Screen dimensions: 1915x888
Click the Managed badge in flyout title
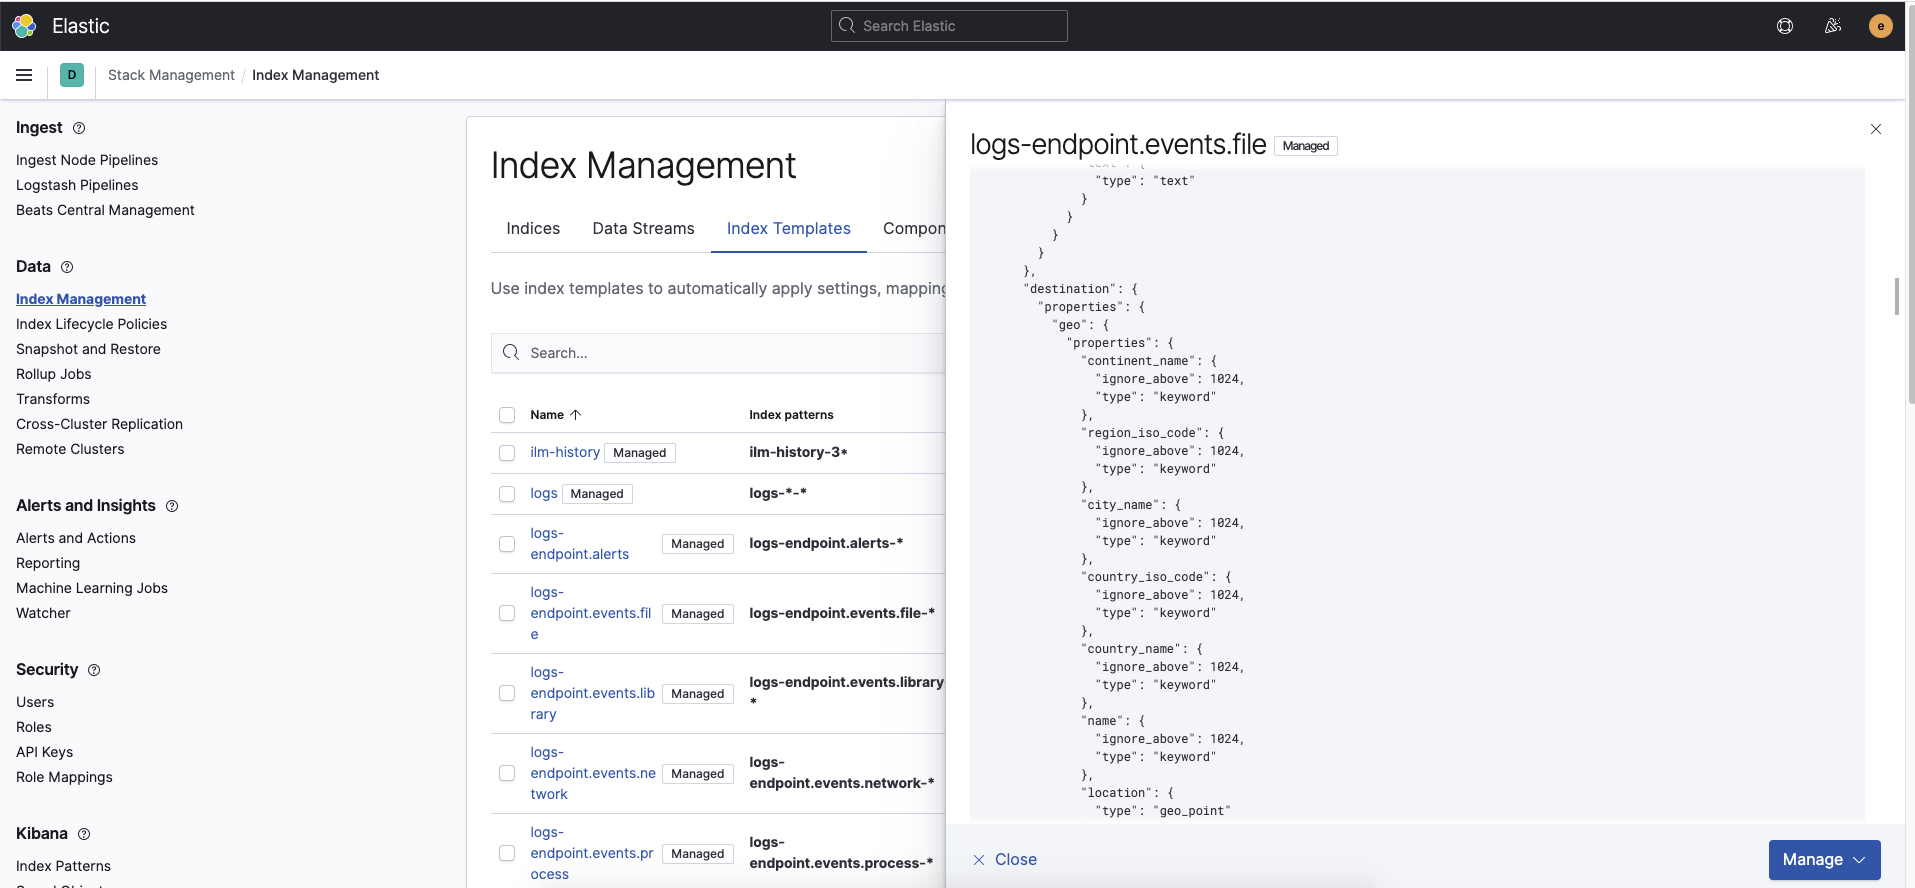click(x=1306, y=146)
